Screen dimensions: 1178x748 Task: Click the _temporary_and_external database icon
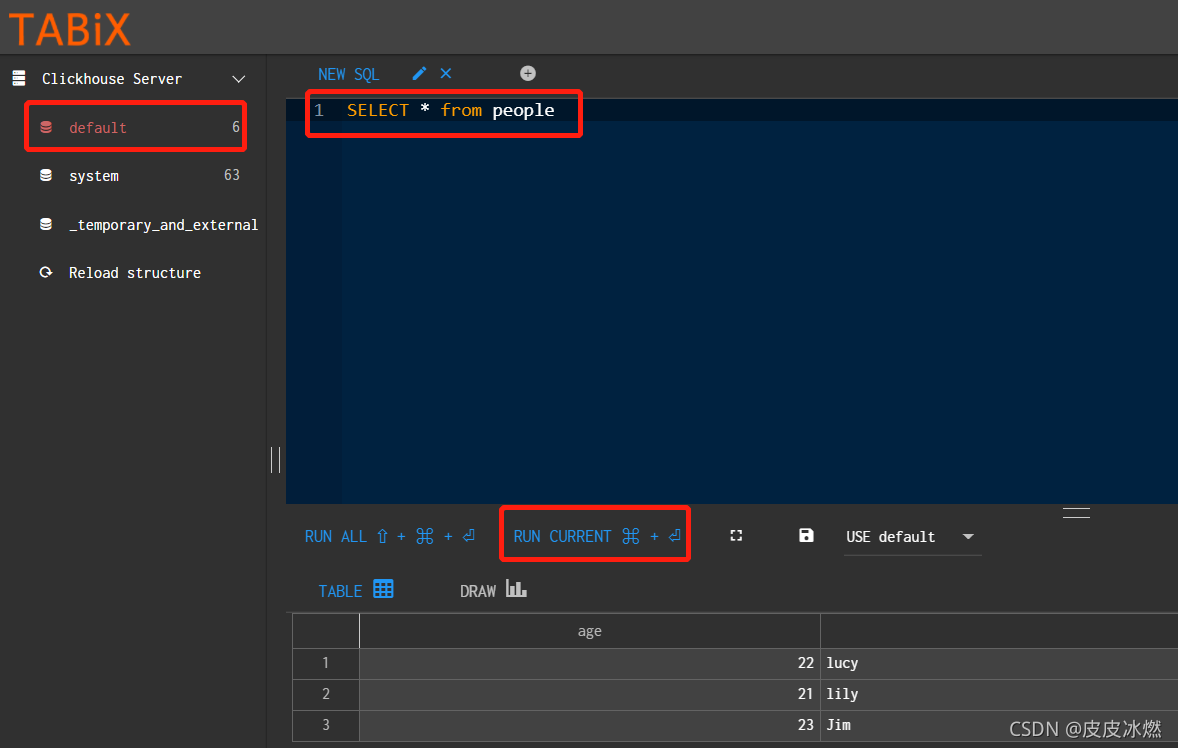(46, 225)
